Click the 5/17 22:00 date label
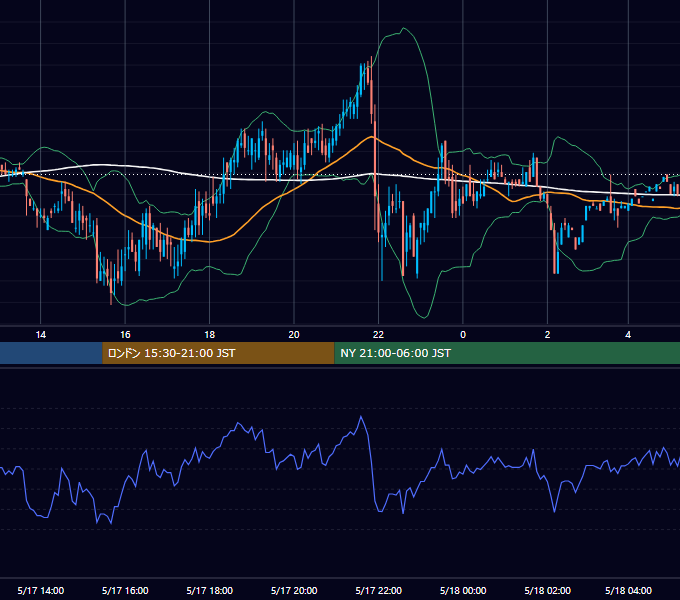 pyautogui.click(x=379, y=590)
